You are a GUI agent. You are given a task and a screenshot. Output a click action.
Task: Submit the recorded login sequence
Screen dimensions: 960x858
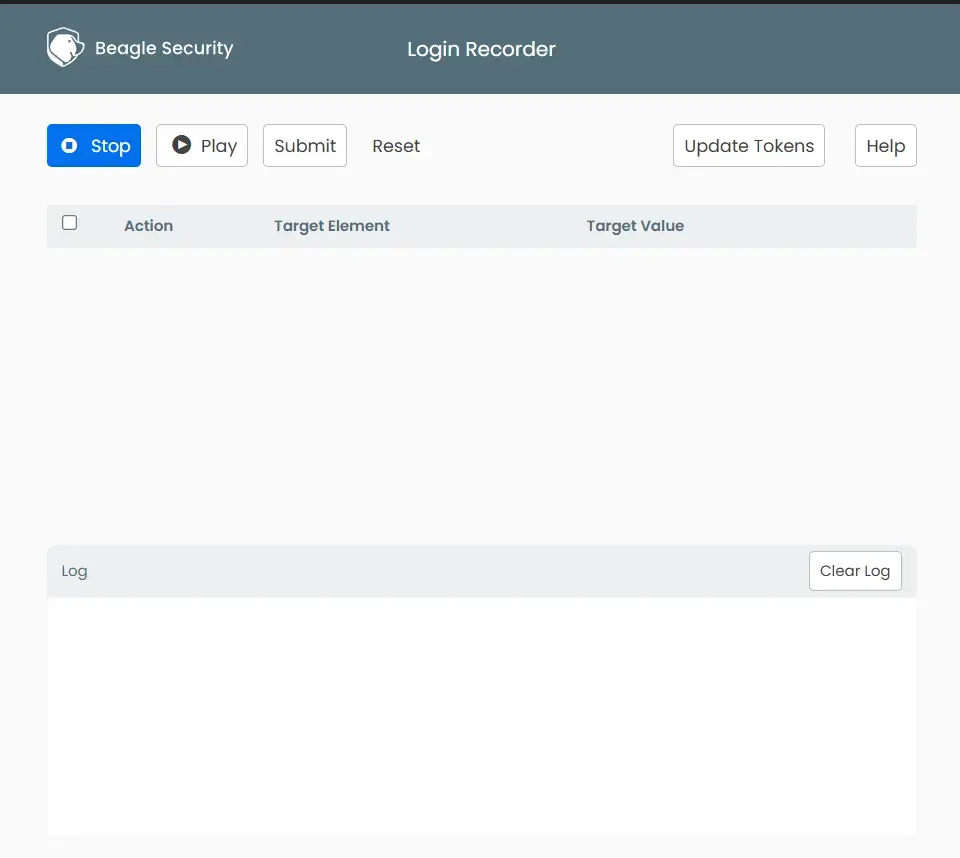coord(305,146)
